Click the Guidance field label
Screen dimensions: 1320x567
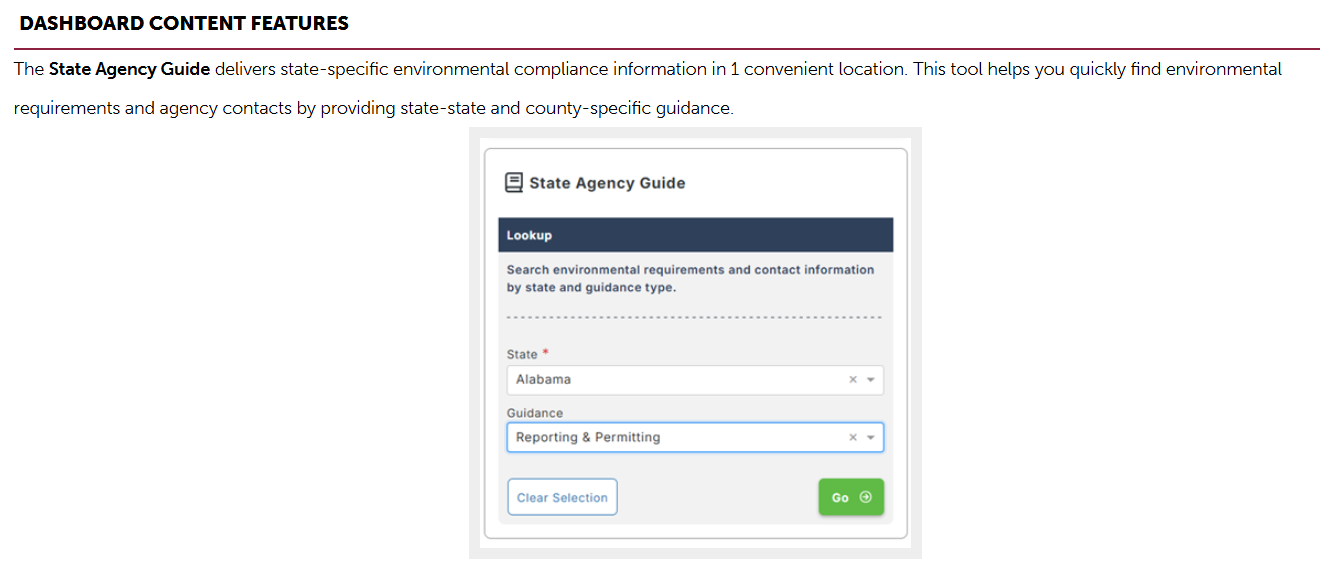point(535,413)
